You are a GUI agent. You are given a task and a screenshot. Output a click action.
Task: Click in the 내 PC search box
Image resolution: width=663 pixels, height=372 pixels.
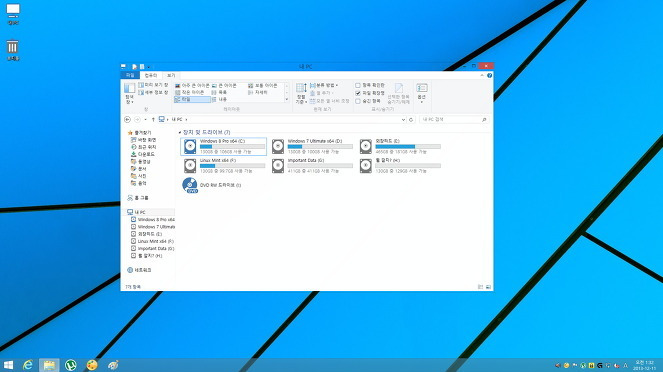[453, 120]
